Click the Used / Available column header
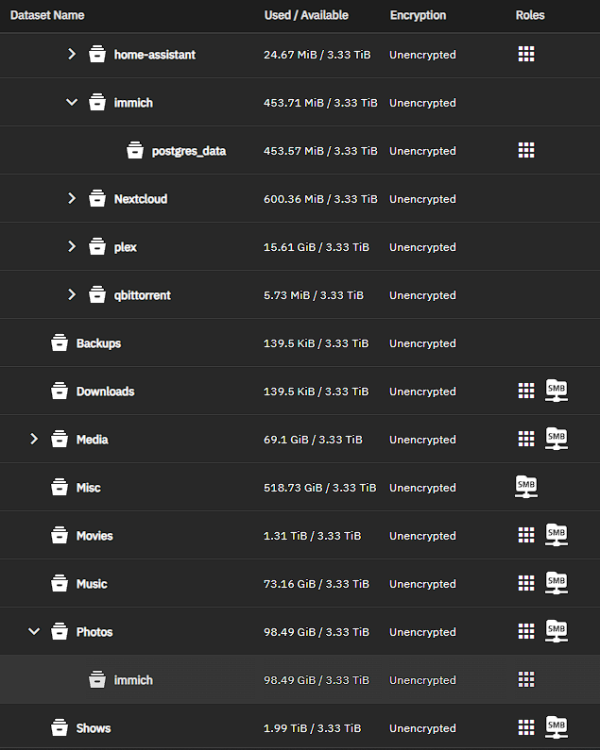 305,16
